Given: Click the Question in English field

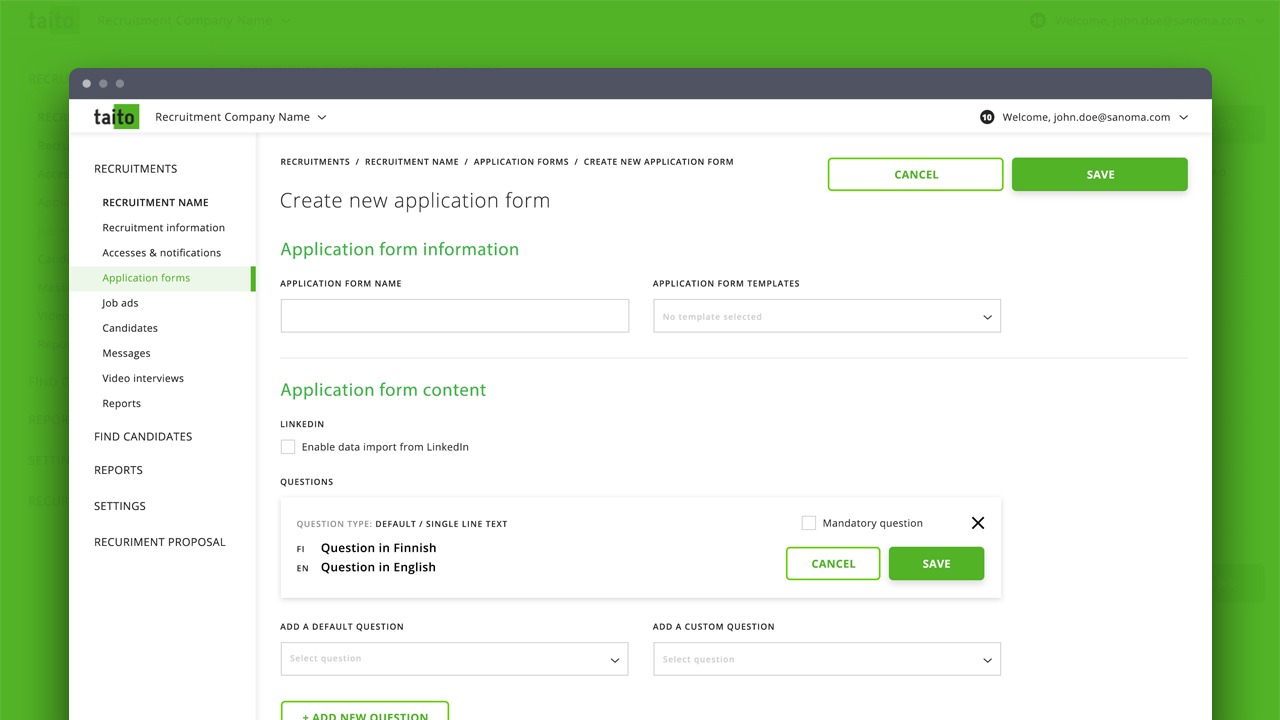Looking at the screenshot, I should point(378,567).
